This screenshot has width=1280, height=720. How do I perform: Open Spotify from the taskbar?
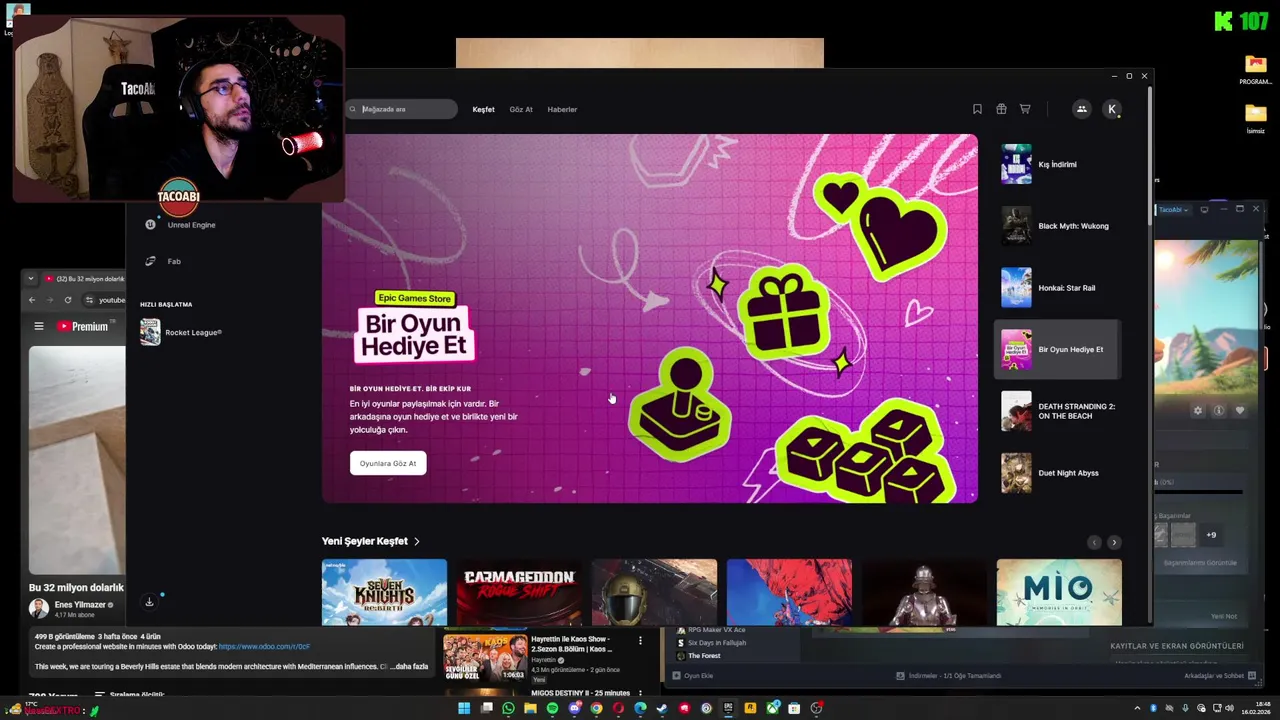pos(552,708)
